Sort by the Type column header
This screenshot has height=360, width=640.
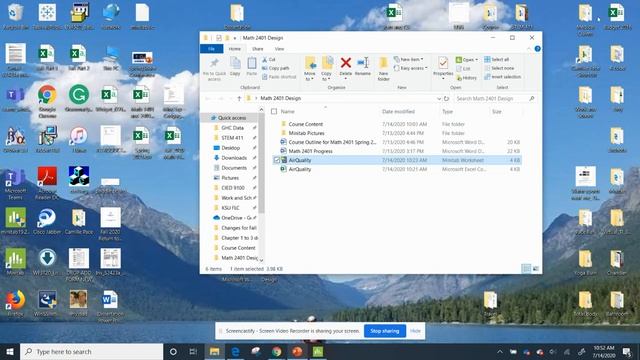tap(448, 111)
